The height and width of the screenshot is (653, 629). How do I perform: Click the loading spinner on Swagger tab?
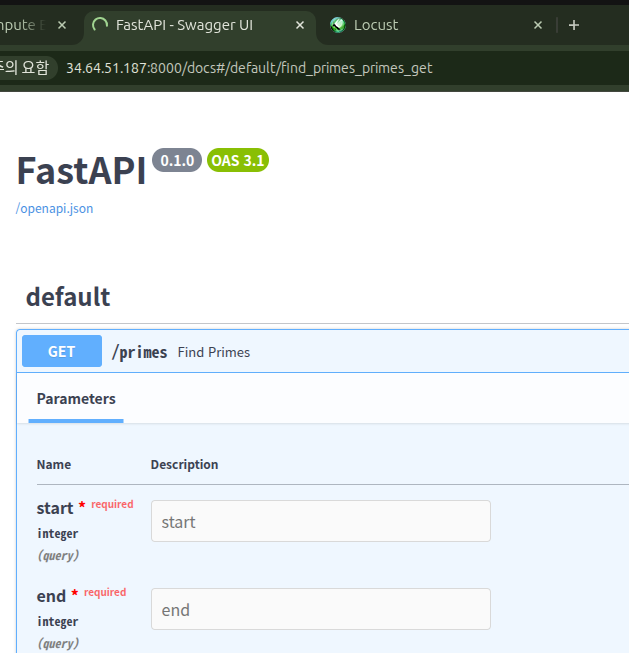tap(100, 25)
